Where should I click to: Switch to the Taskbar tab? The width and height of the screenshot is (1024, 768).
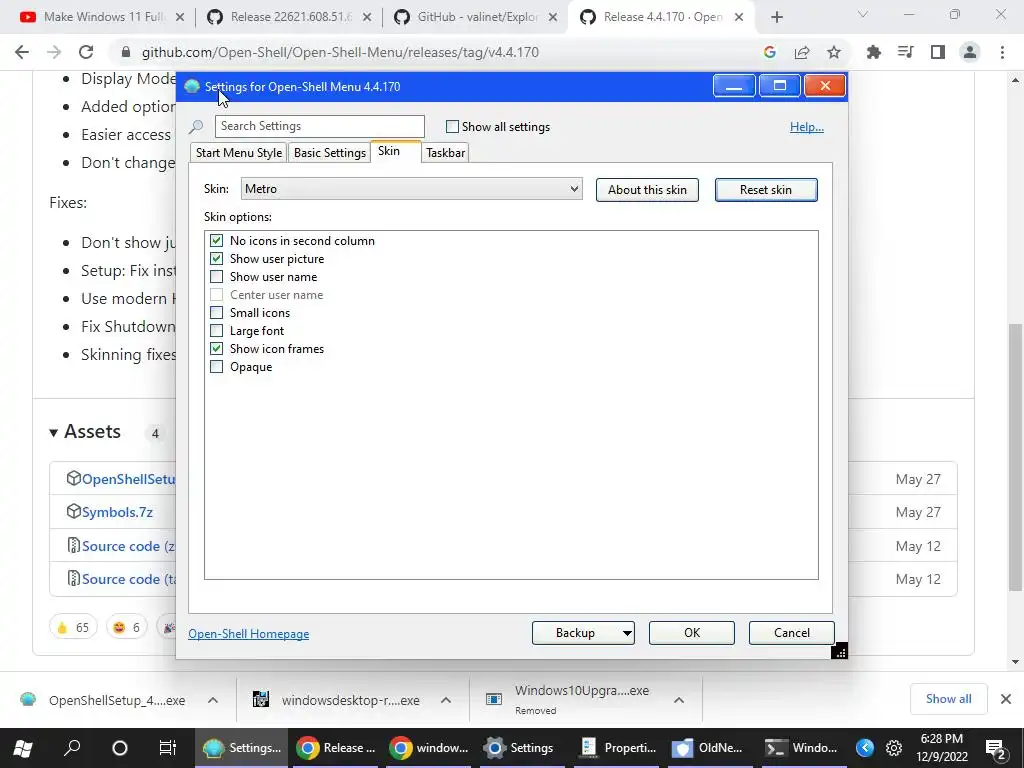tap(445, 153)
